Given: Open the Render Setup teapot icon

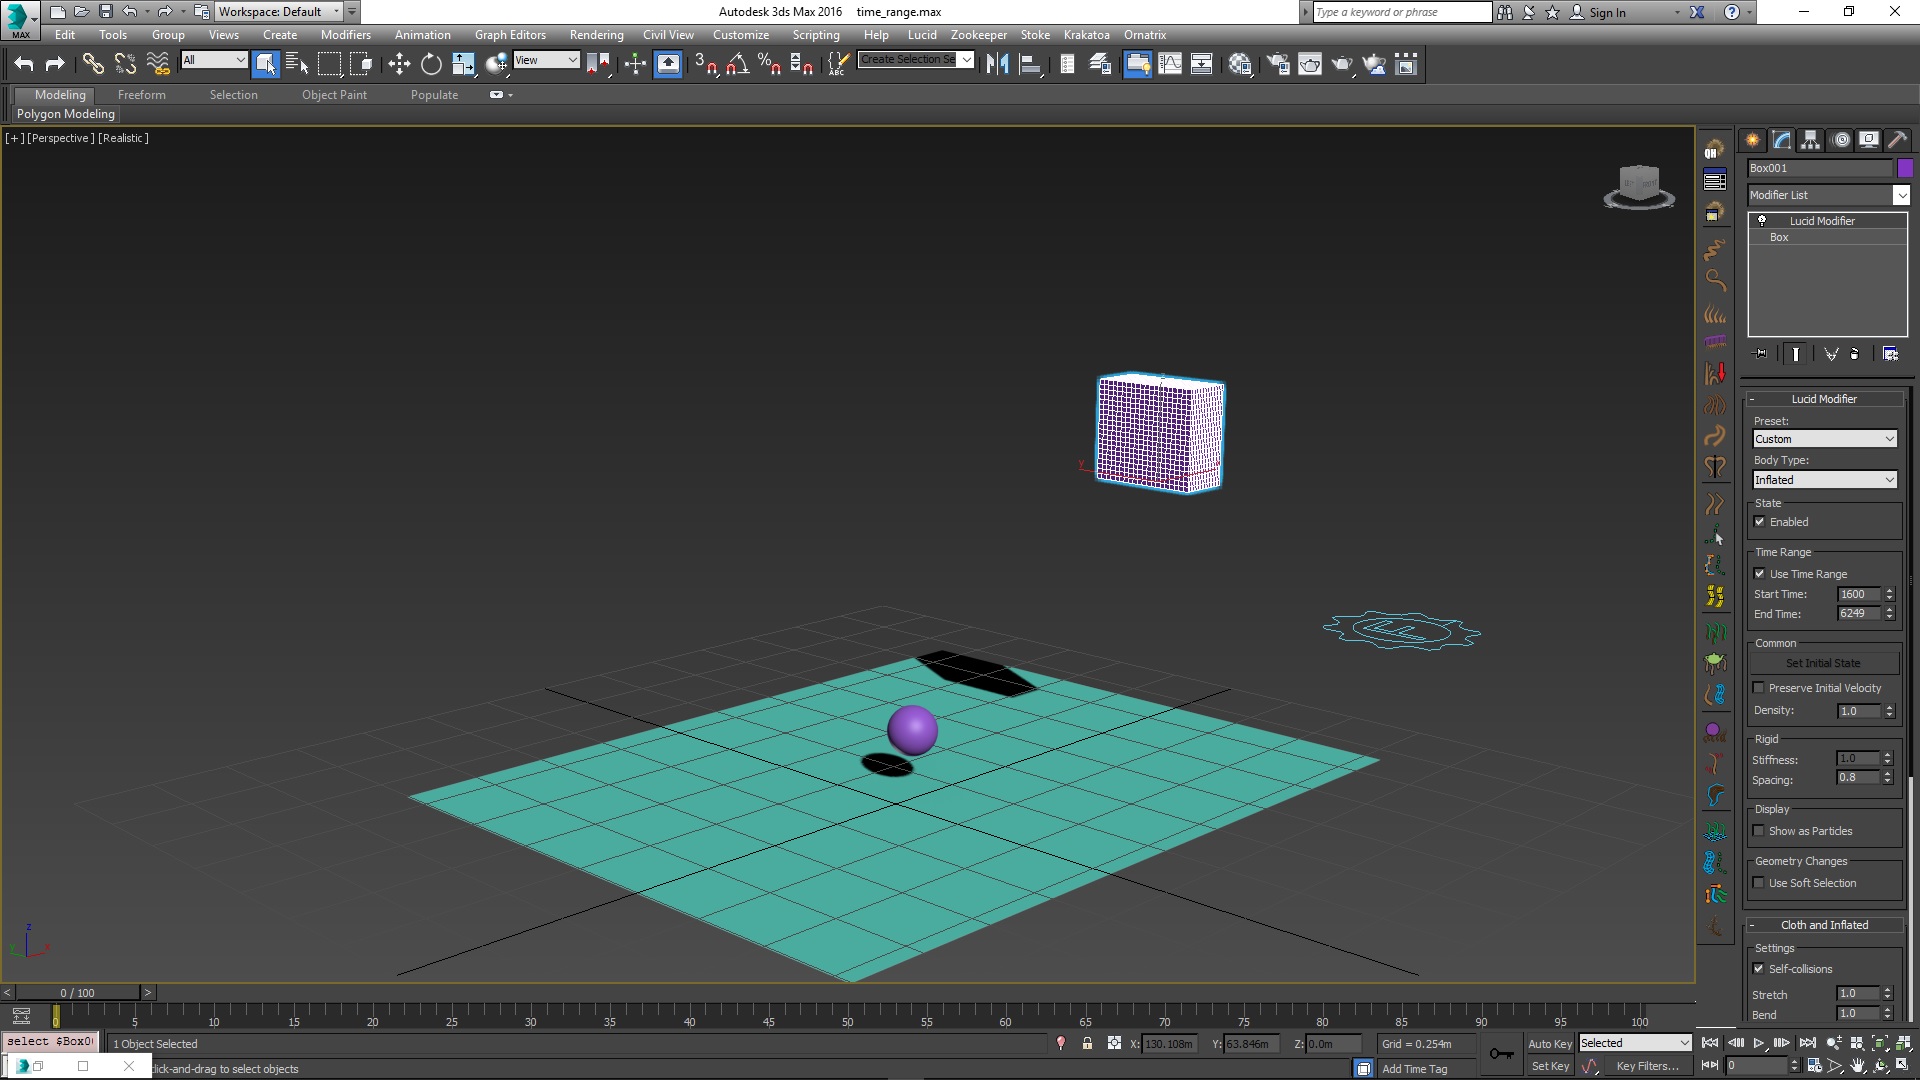Looking at the screenshot, I should point(1278,65).
